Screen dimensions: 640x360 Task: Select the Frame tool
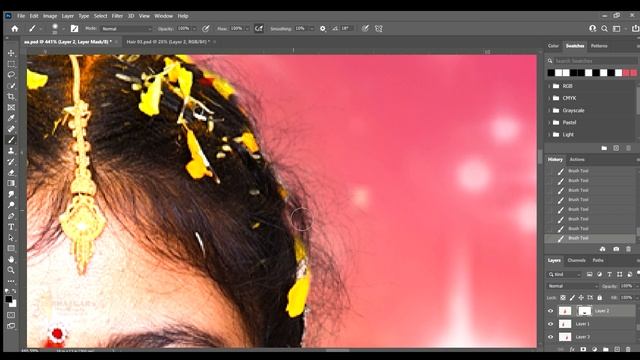pyautogui.click(x=11, y=107)
